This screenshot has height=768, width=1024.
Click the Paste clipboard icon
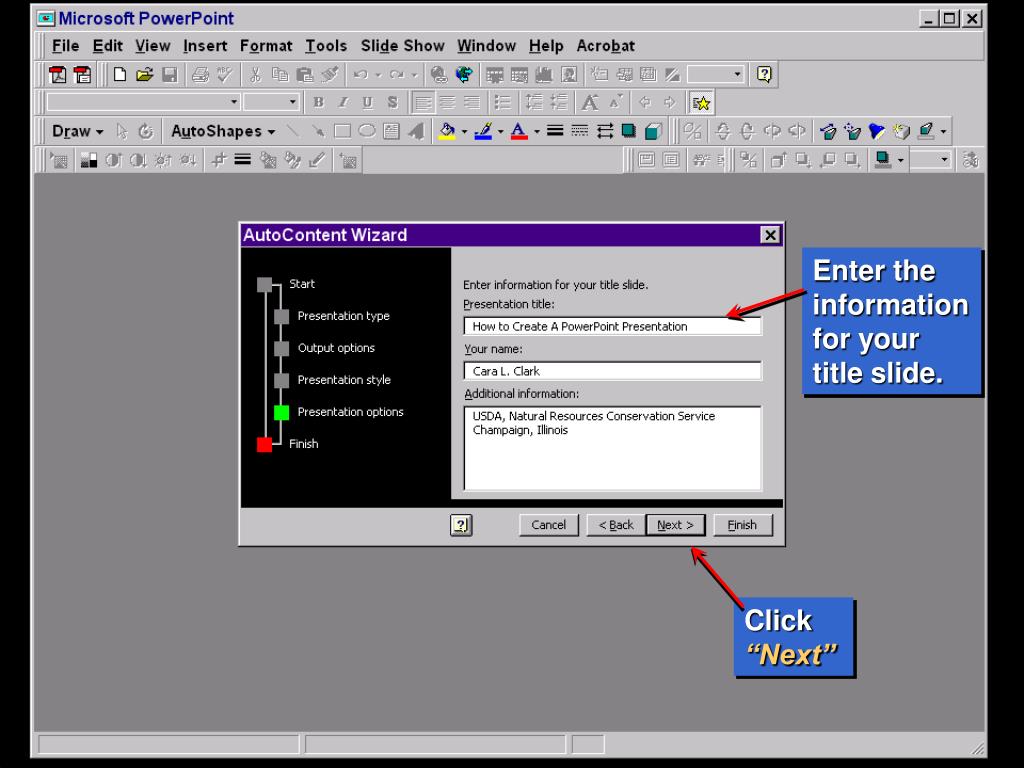(x=304, y=74)
